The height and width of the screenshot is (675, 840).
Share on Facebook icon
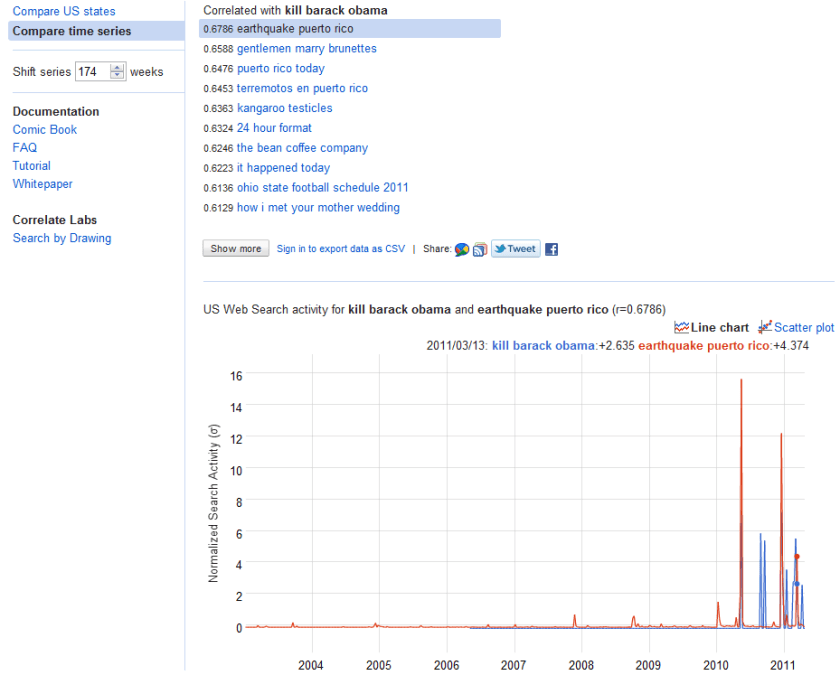(551, 249)
